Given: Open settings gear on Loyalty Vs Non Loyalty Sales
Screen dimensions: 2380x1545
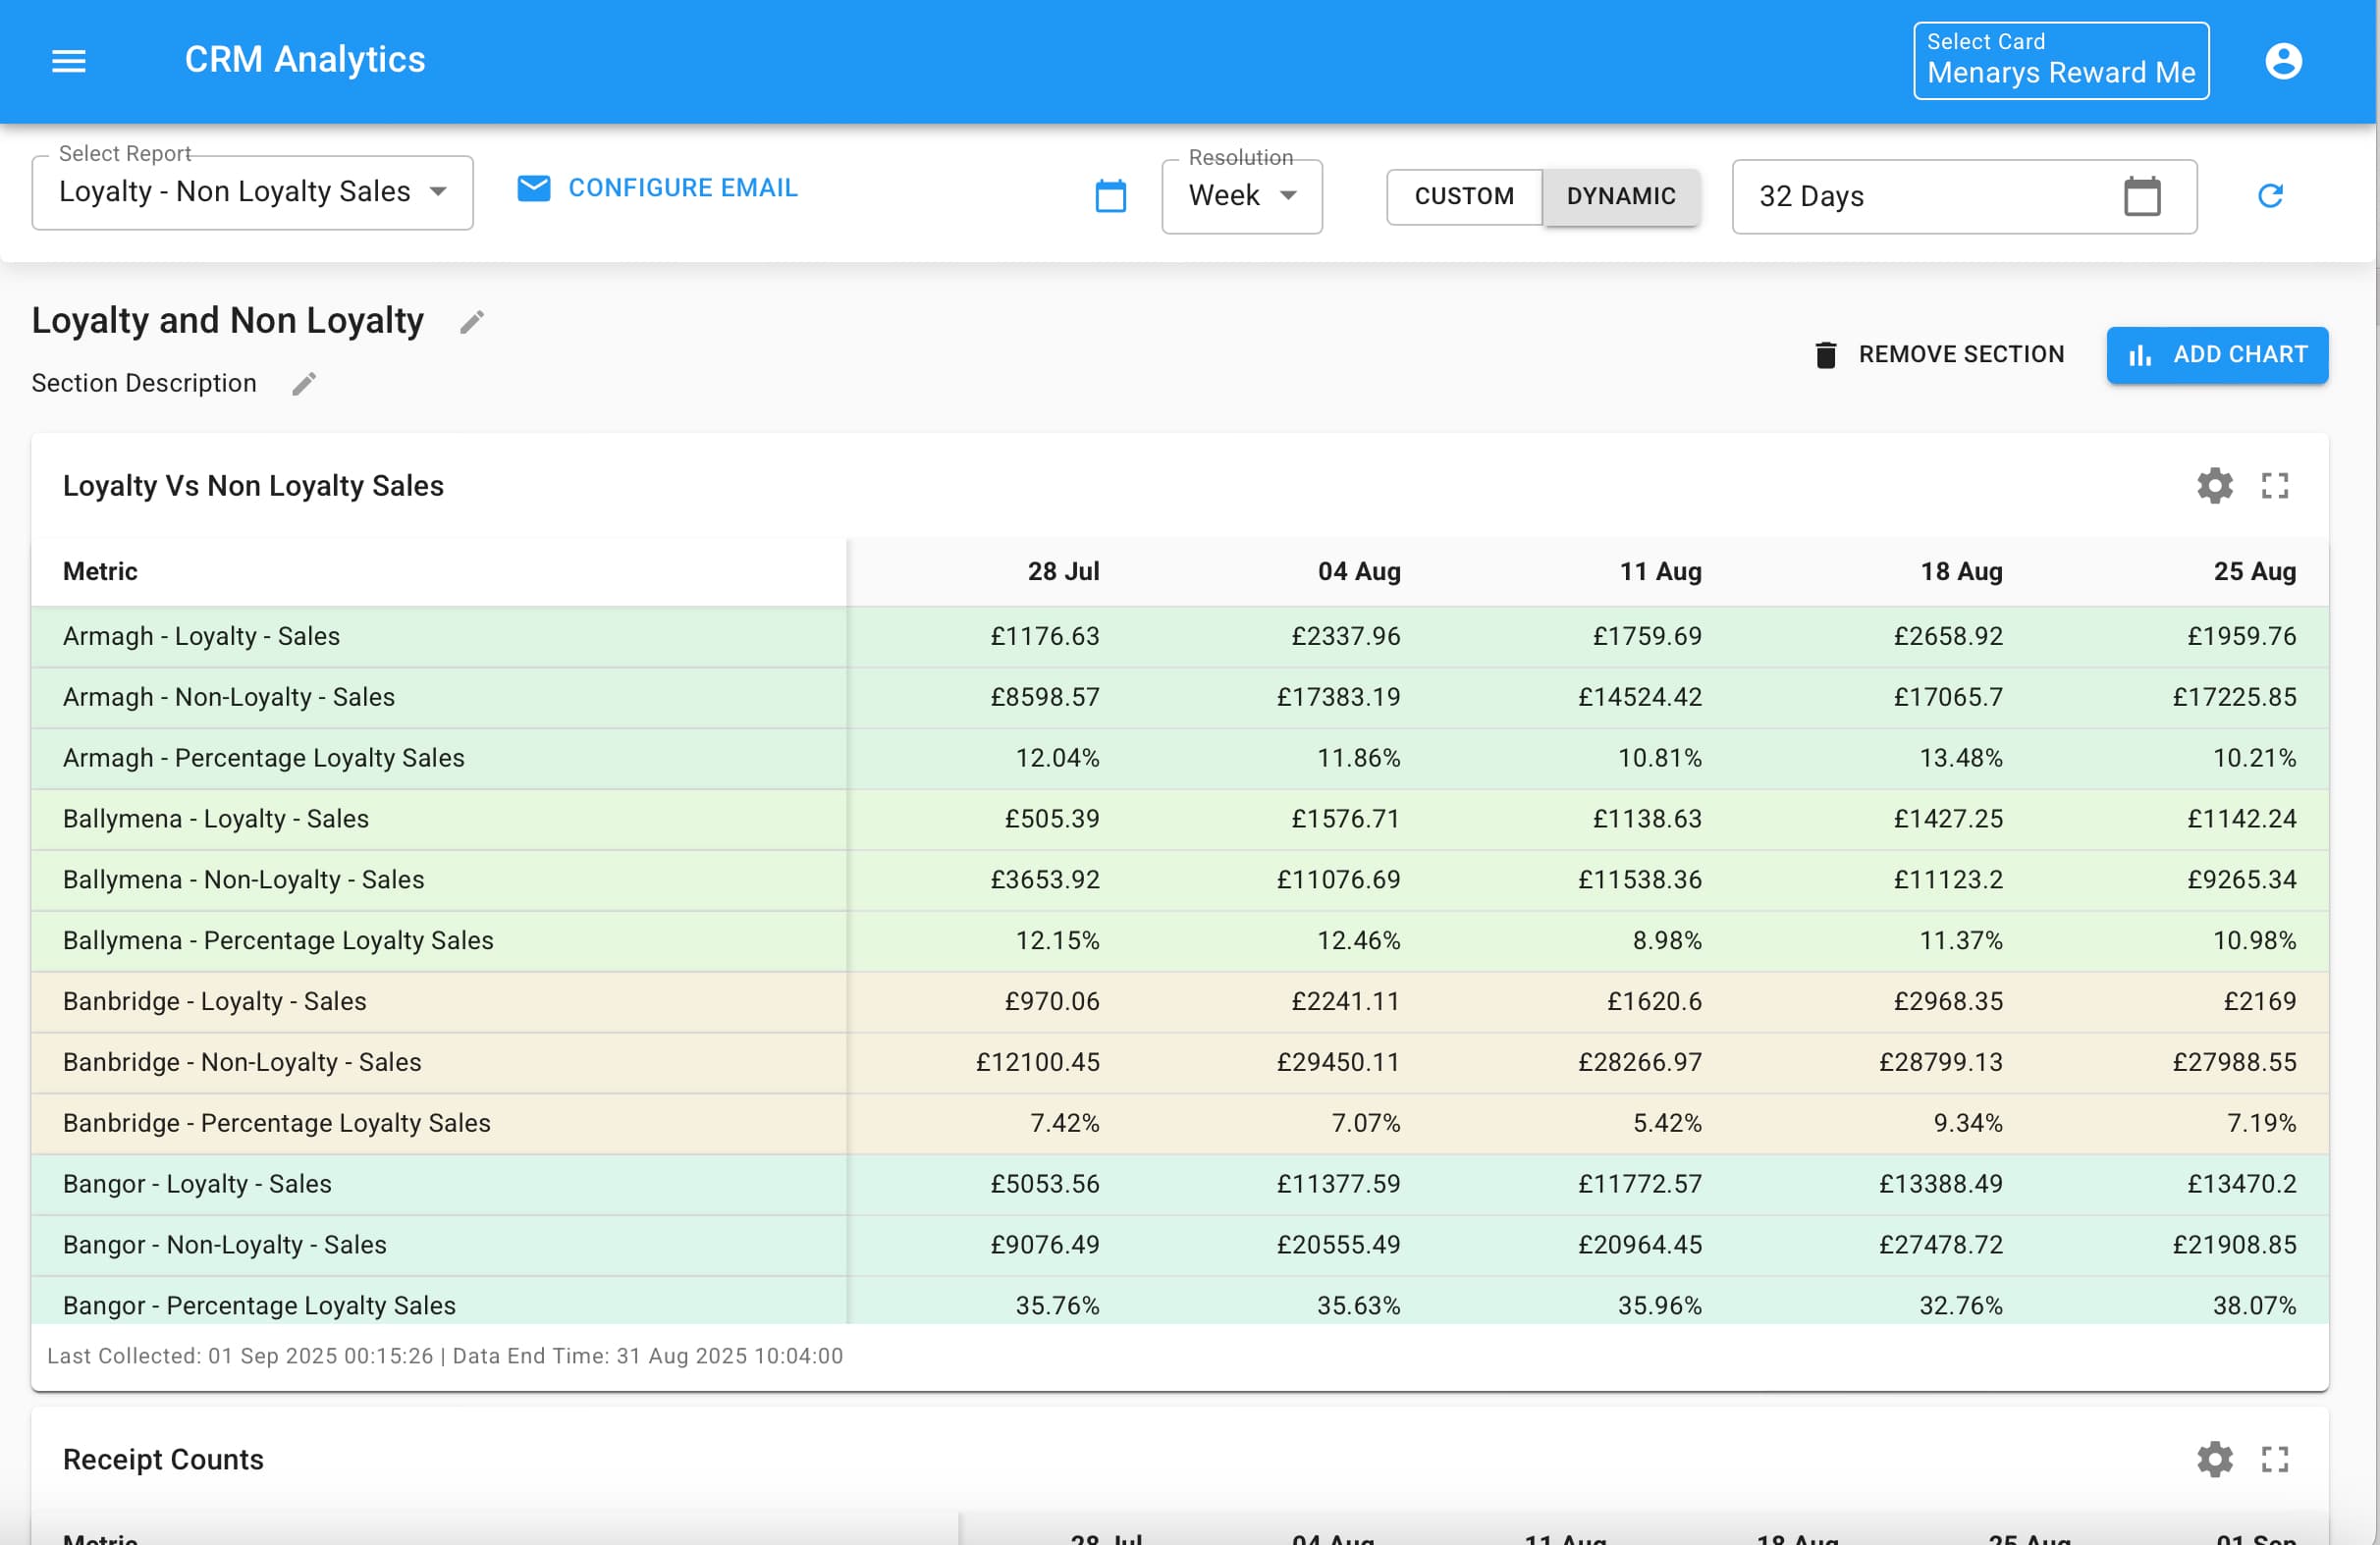Looking at the screenshot, I should pyautogui.click(x=2214, y=486).
